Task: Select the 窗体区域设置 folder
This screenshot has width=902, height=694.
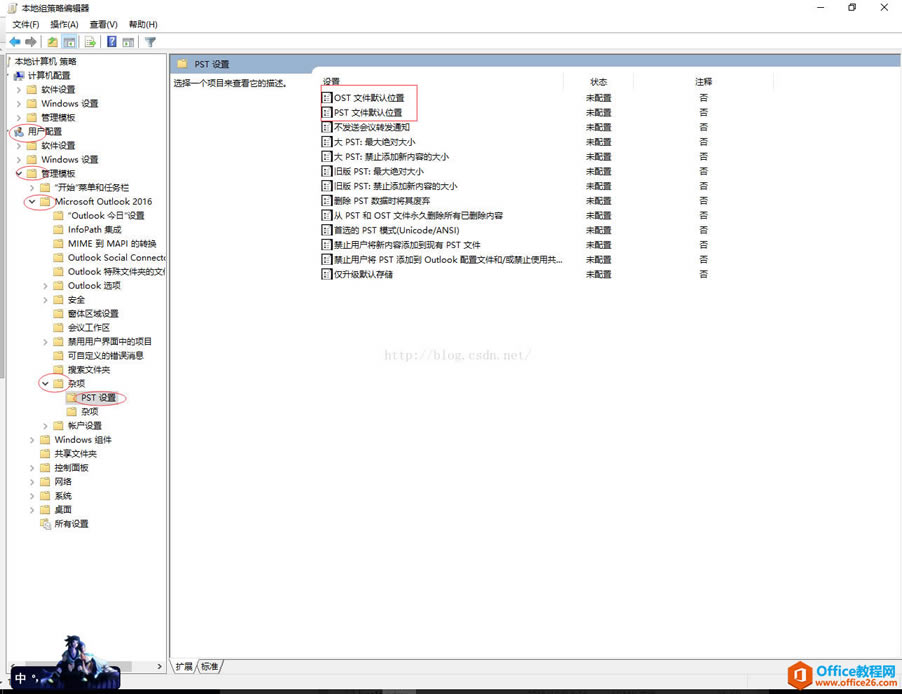Action: [x=93, y=314]
